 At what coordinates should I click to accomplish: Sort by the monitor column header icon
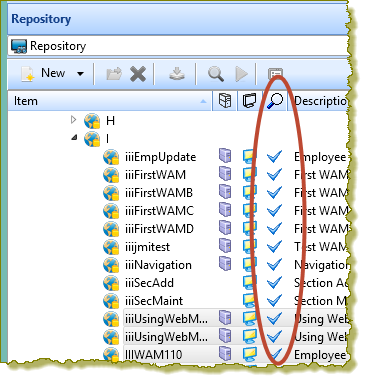250,101
